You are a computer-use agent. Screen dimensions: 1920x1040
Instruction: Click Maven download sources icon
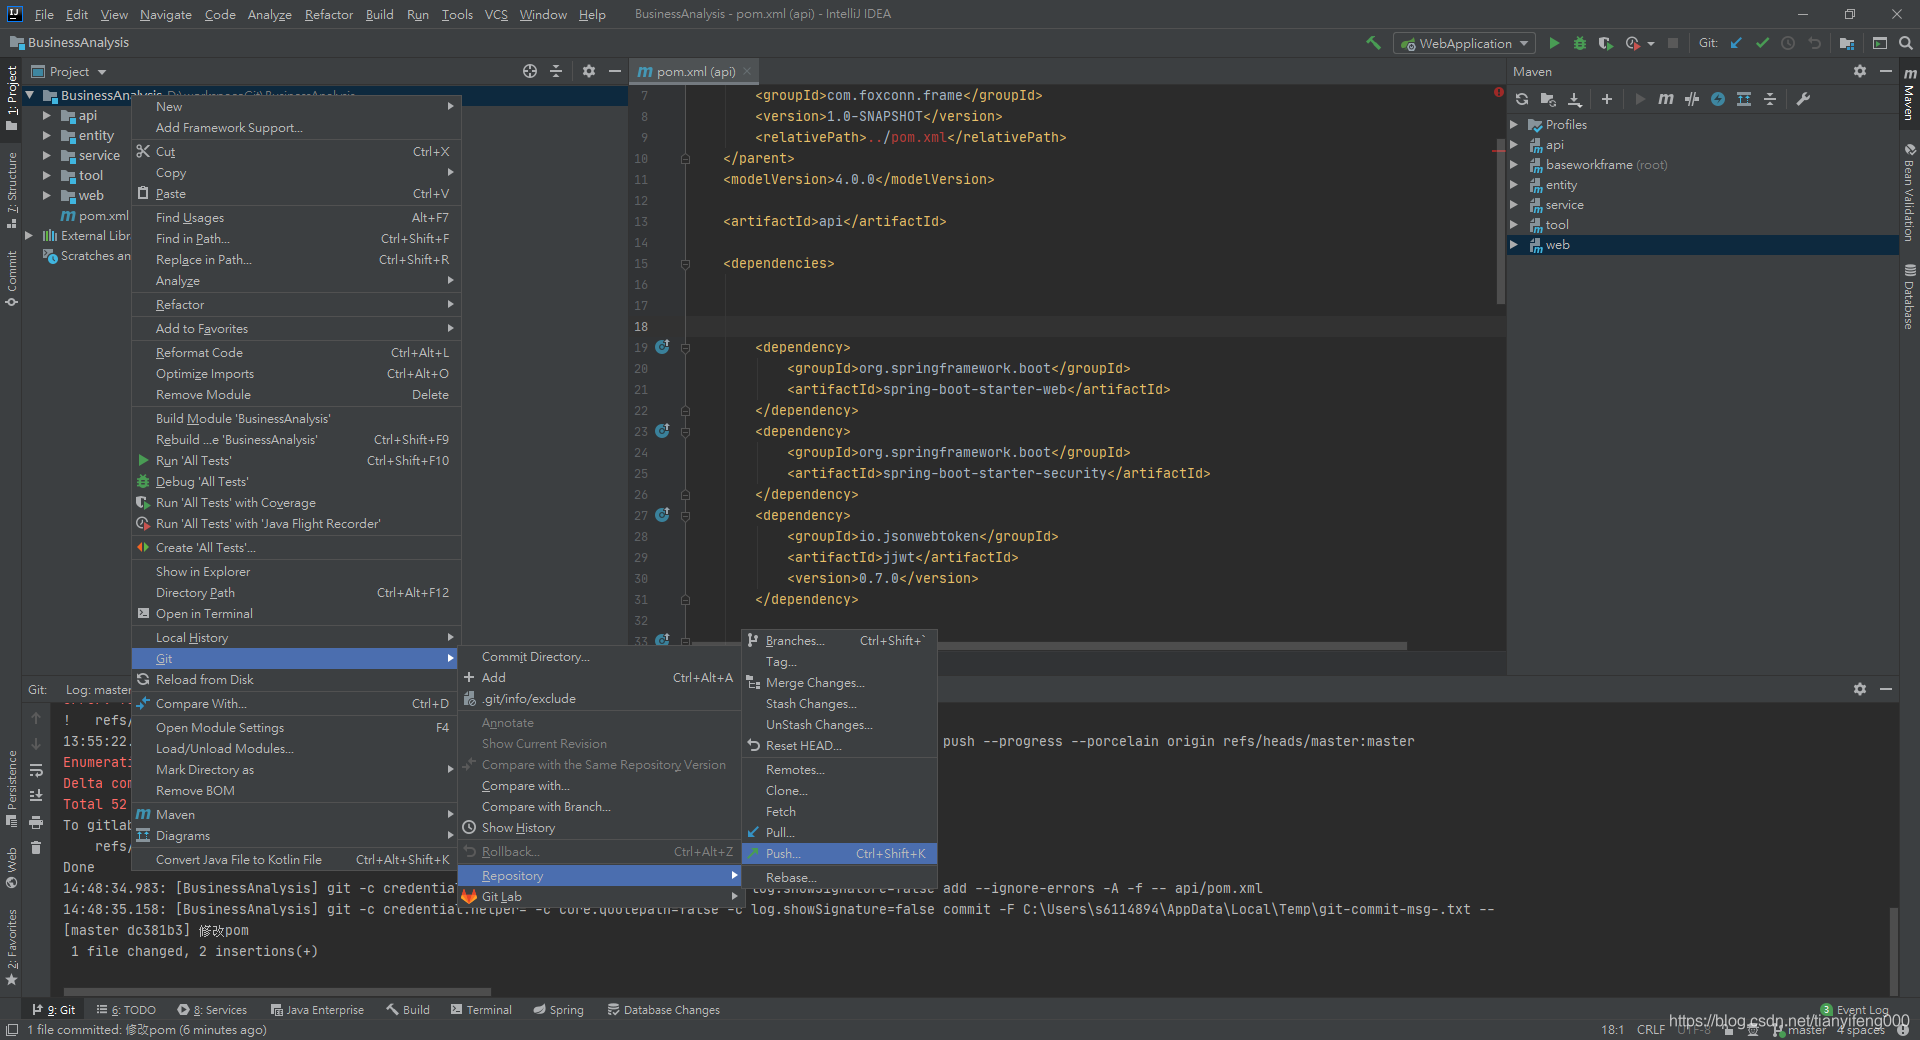[x=1575, y=99]
